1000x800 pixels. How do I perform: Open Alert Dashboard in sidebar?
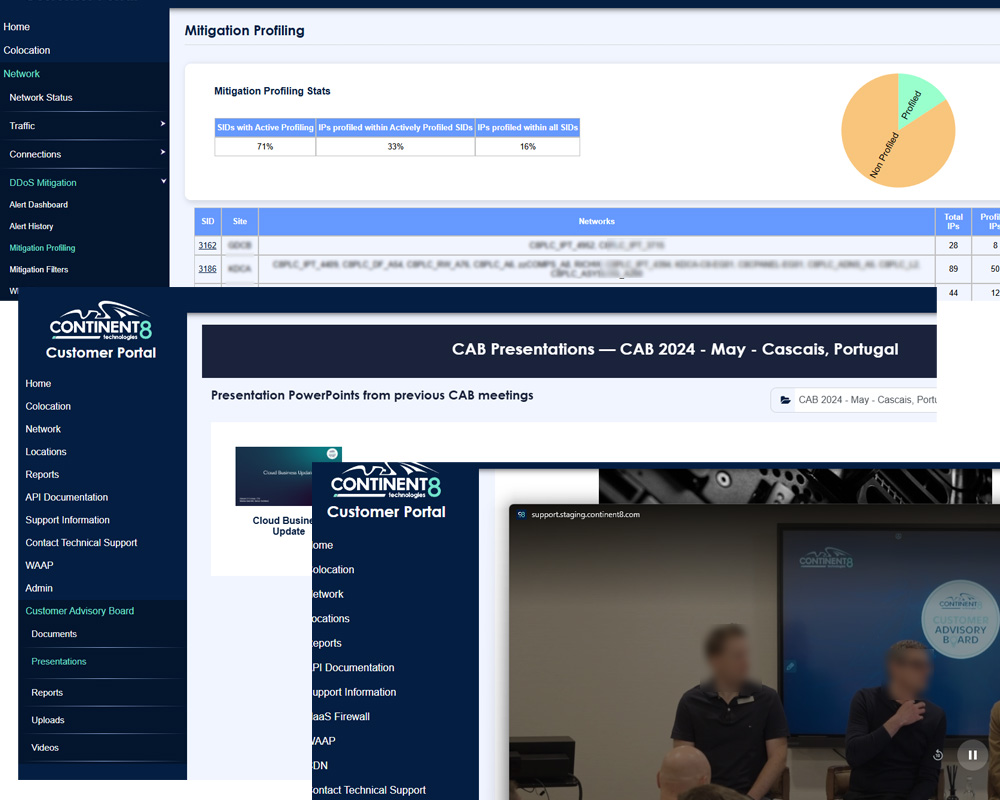39,205
